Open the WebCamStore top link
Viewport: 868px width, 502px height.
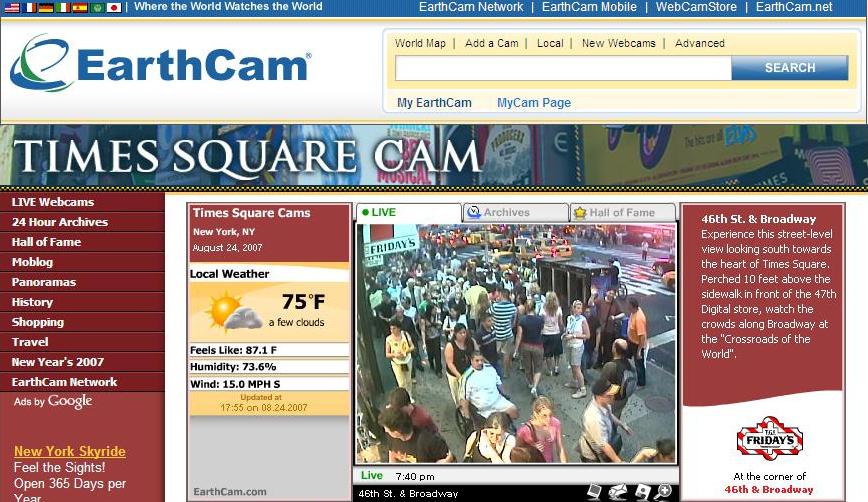pos(696,7)
